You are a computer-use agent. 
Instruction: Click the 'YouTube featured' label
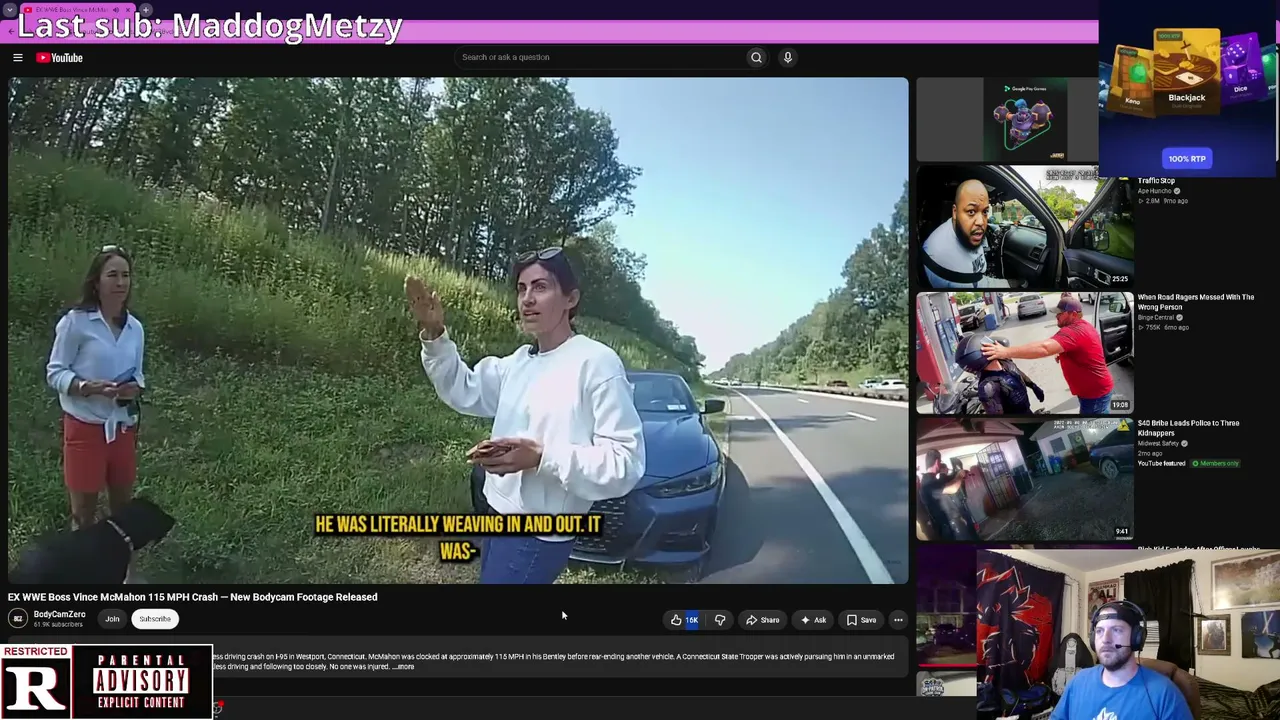pyautogui.click(x=1161, y=464)
